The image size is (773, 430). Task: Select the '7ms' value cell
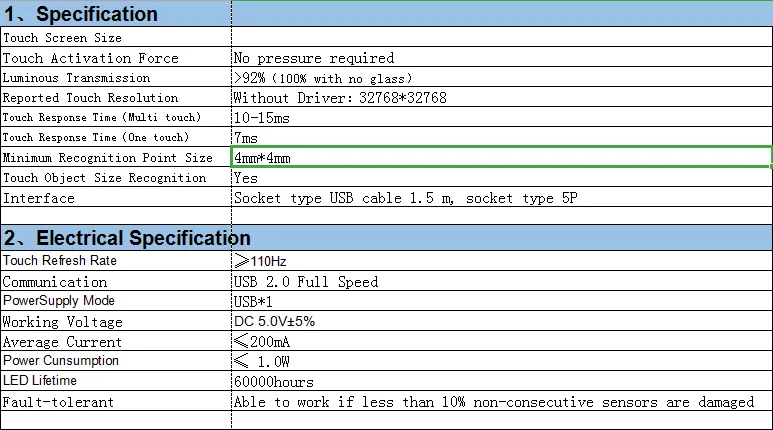(502, 137)
